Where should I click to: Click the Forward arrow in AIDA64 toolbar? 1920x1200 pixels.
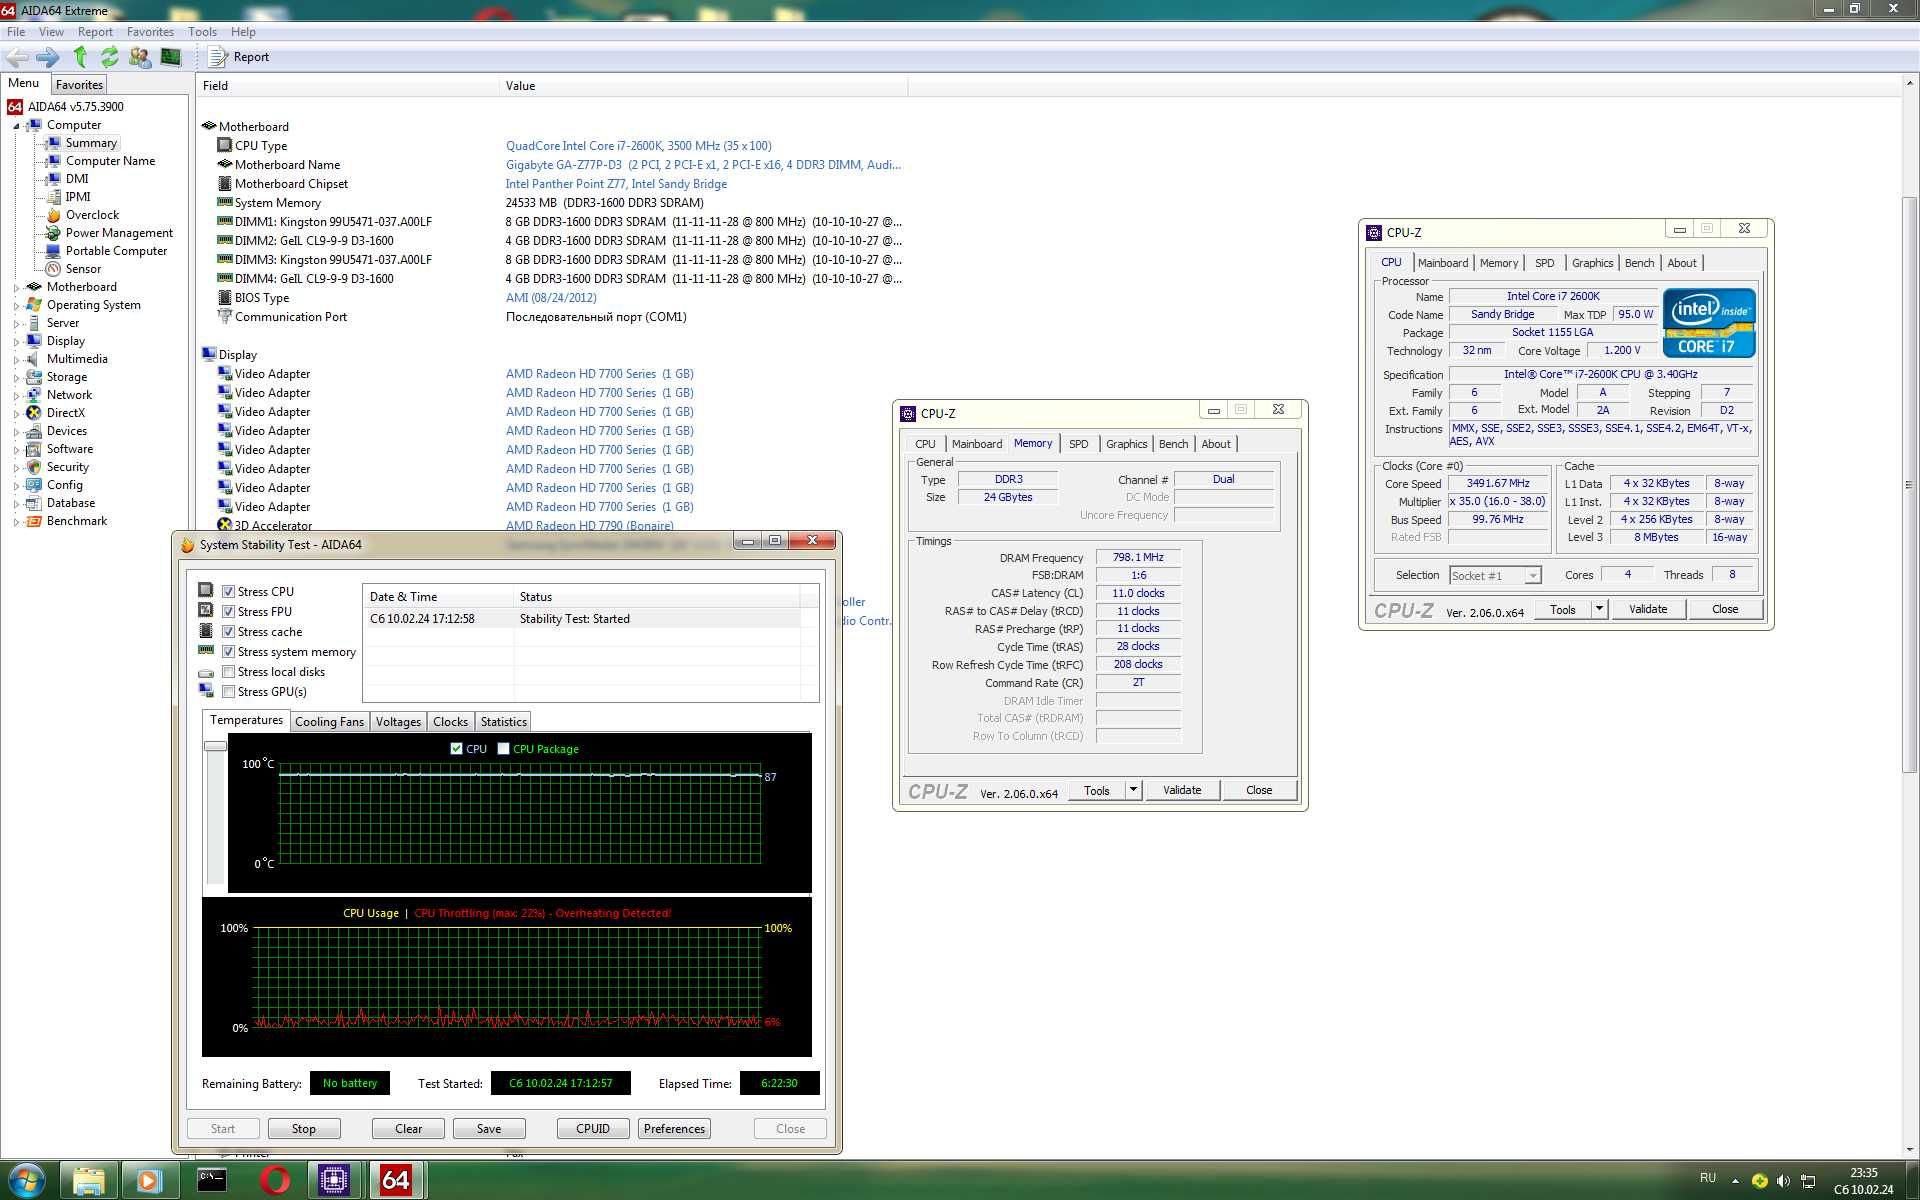click(47, 57)
